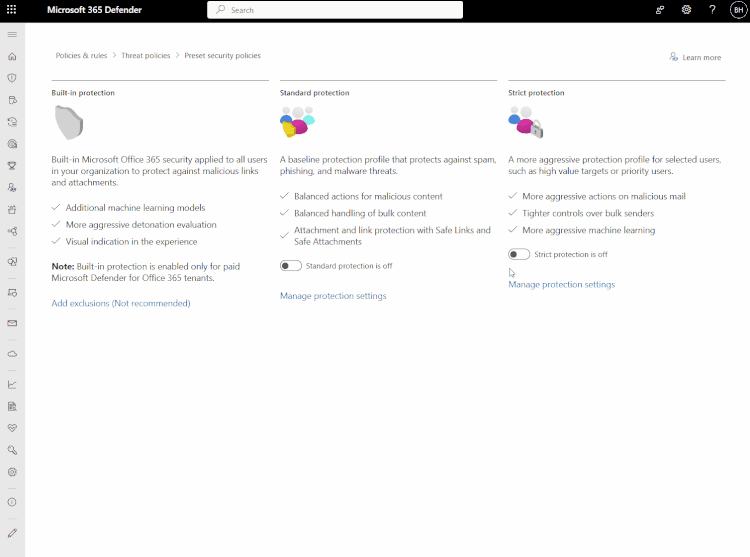Expand the hamburger navigation menu
Image resolution: width=750 pixels, height=557 pixels.
12,35
